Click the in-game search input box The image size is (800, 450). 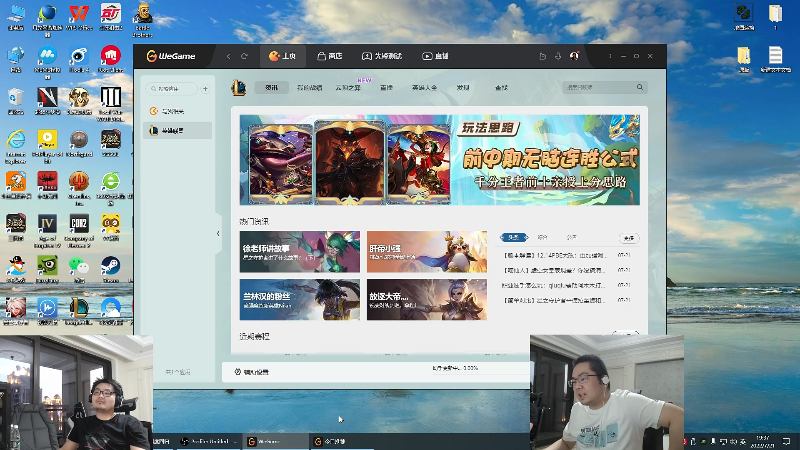pos(598,88)
